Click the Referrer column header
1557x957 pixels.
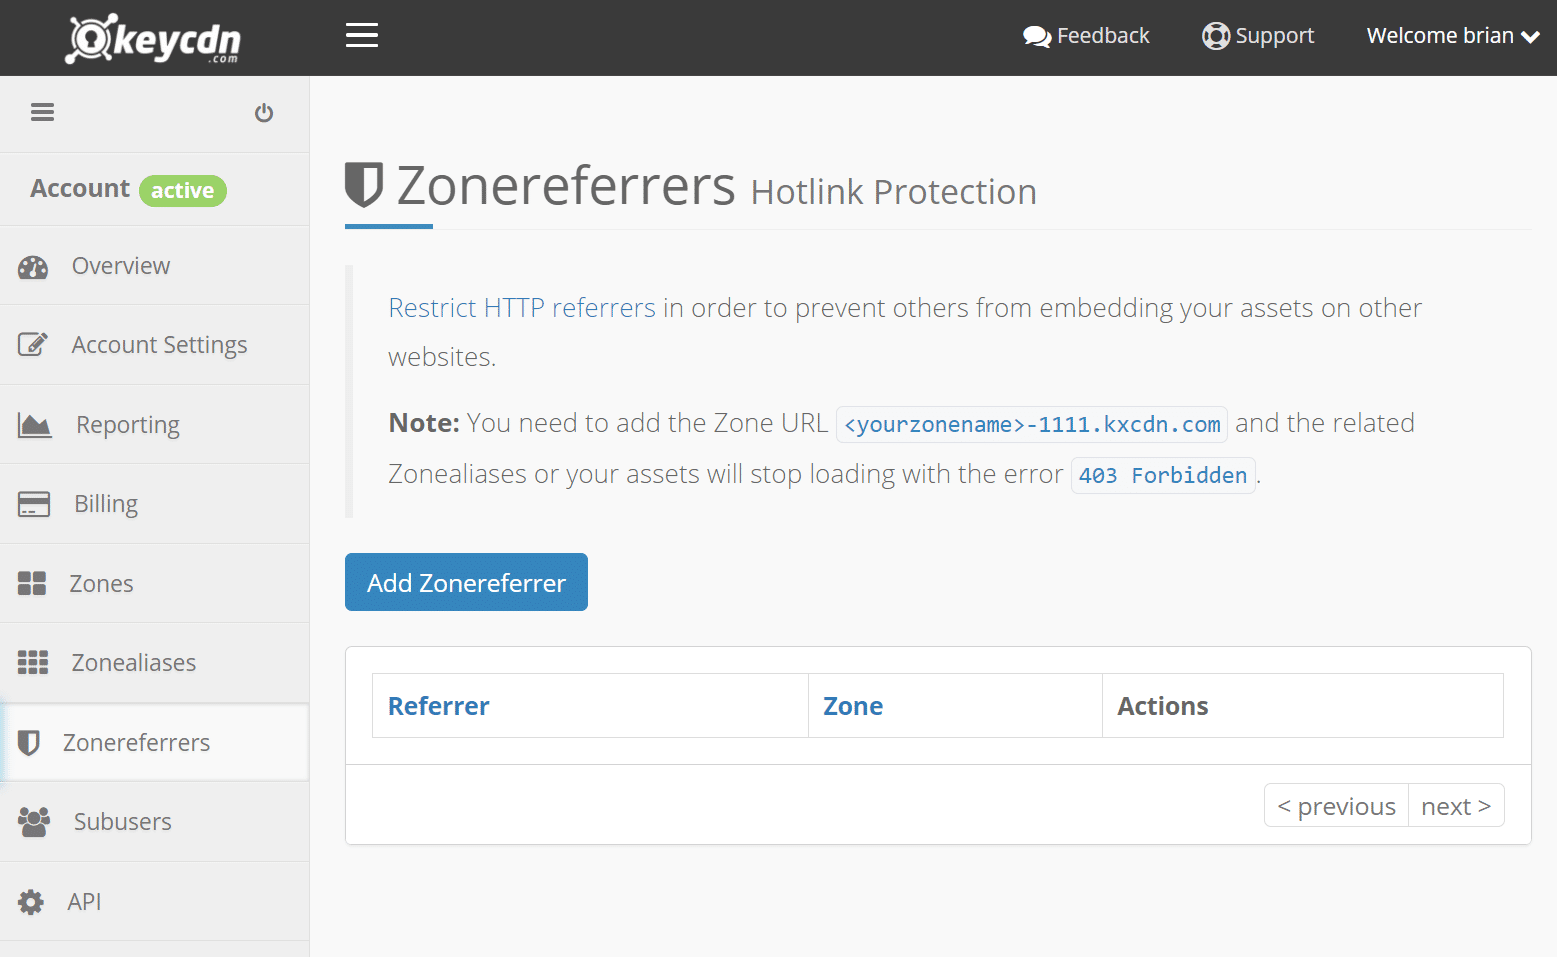click(439, 705)
